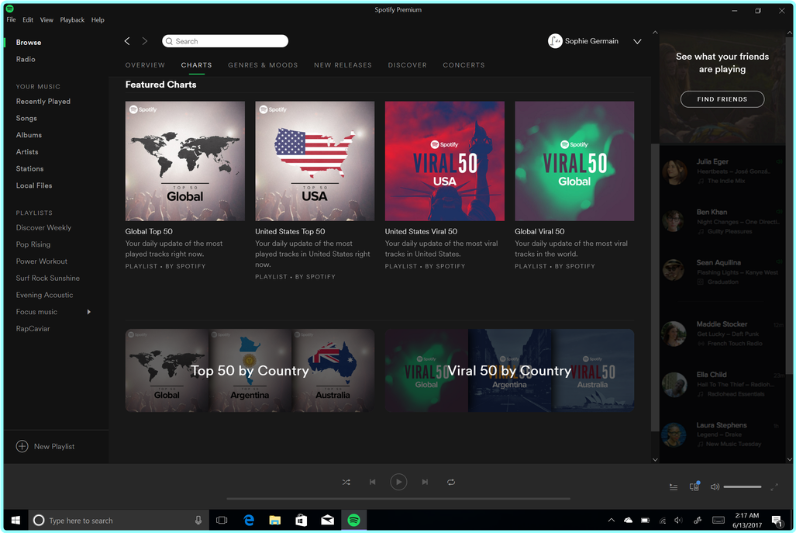Switch to the Genres & Moods tab
The image size is (796, 533).
point(263,65)
